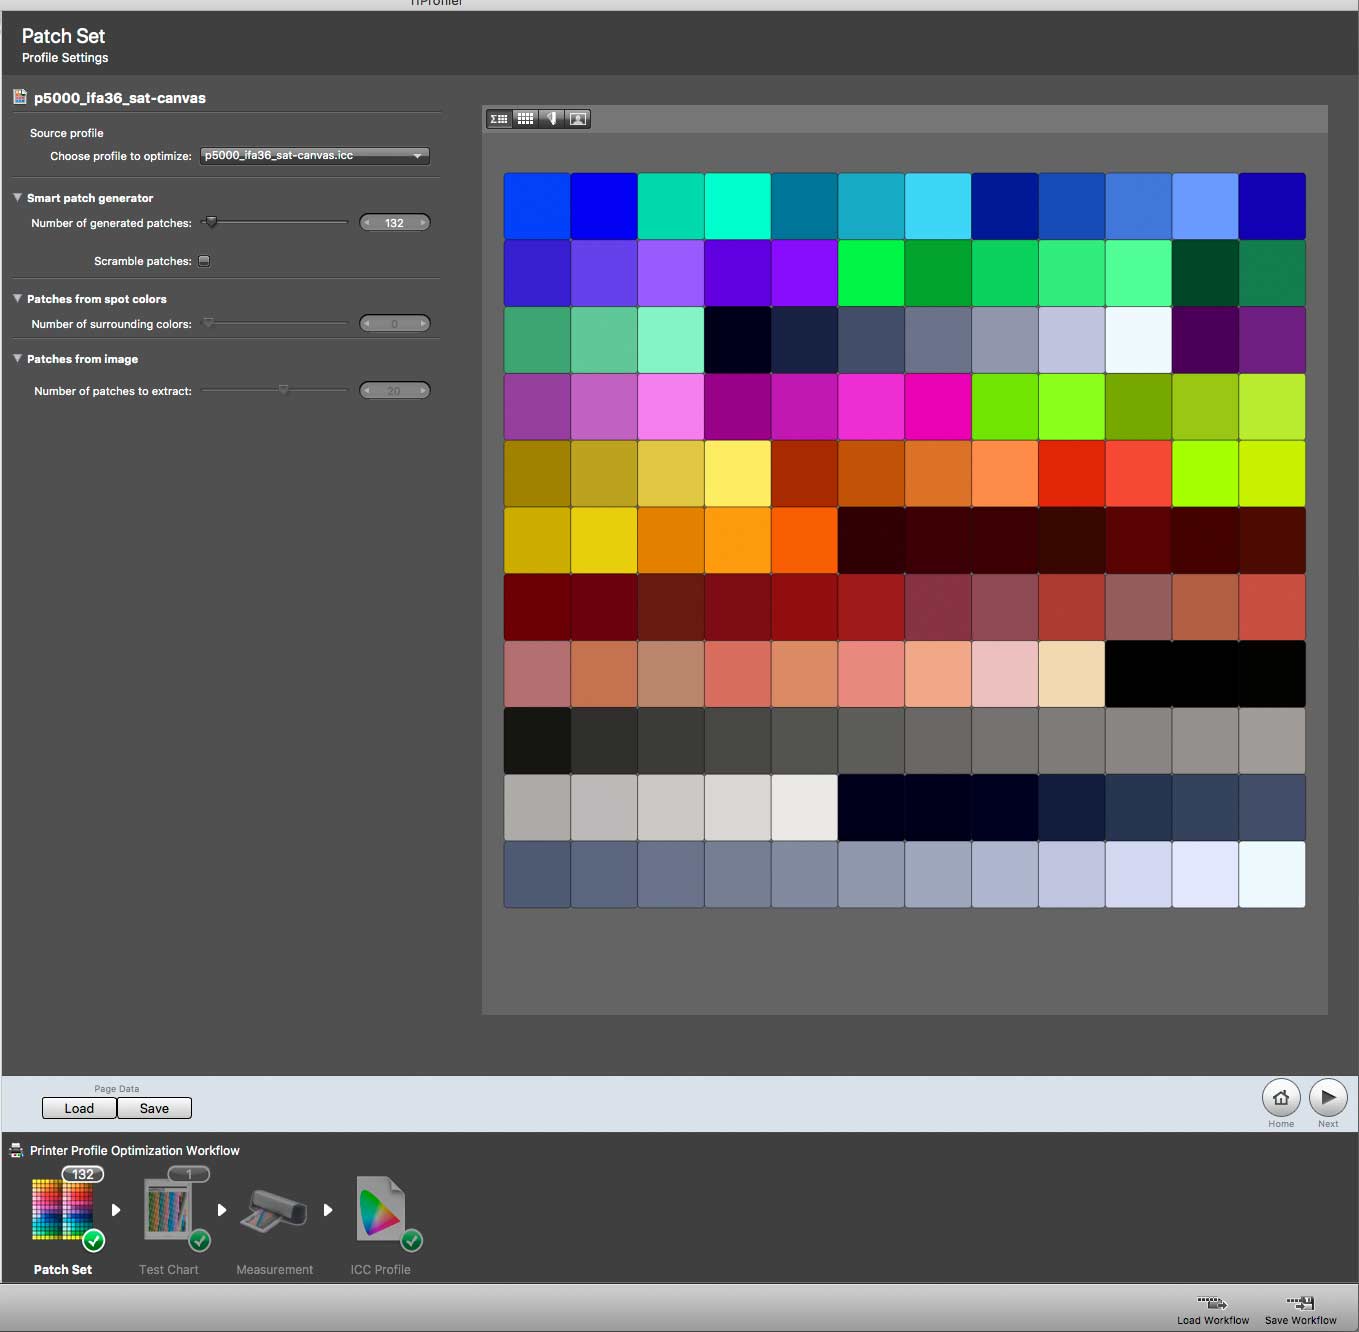Click the number of generated patches slider
The height and width of the screenshot is (1332, 1359).
tap(275, 222)
